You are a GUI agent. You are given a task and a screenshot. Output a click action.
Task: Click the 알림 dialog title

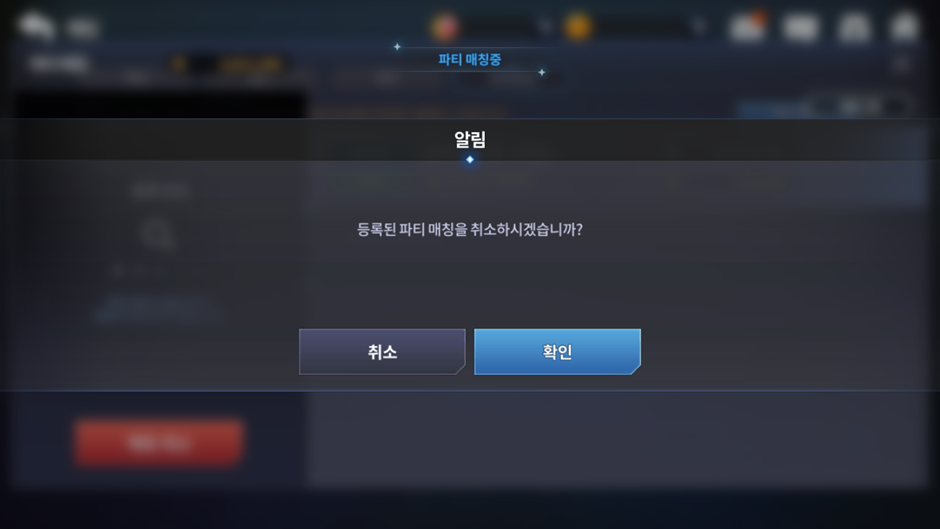[469, 140]
